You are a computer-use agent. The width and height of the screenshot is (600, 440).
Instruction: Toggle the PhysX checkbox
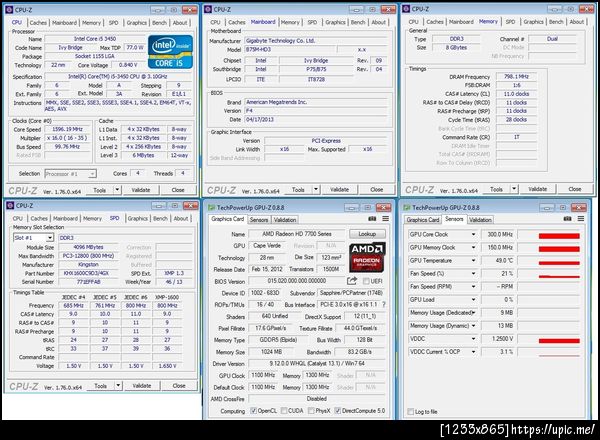[x=311, y=411]
